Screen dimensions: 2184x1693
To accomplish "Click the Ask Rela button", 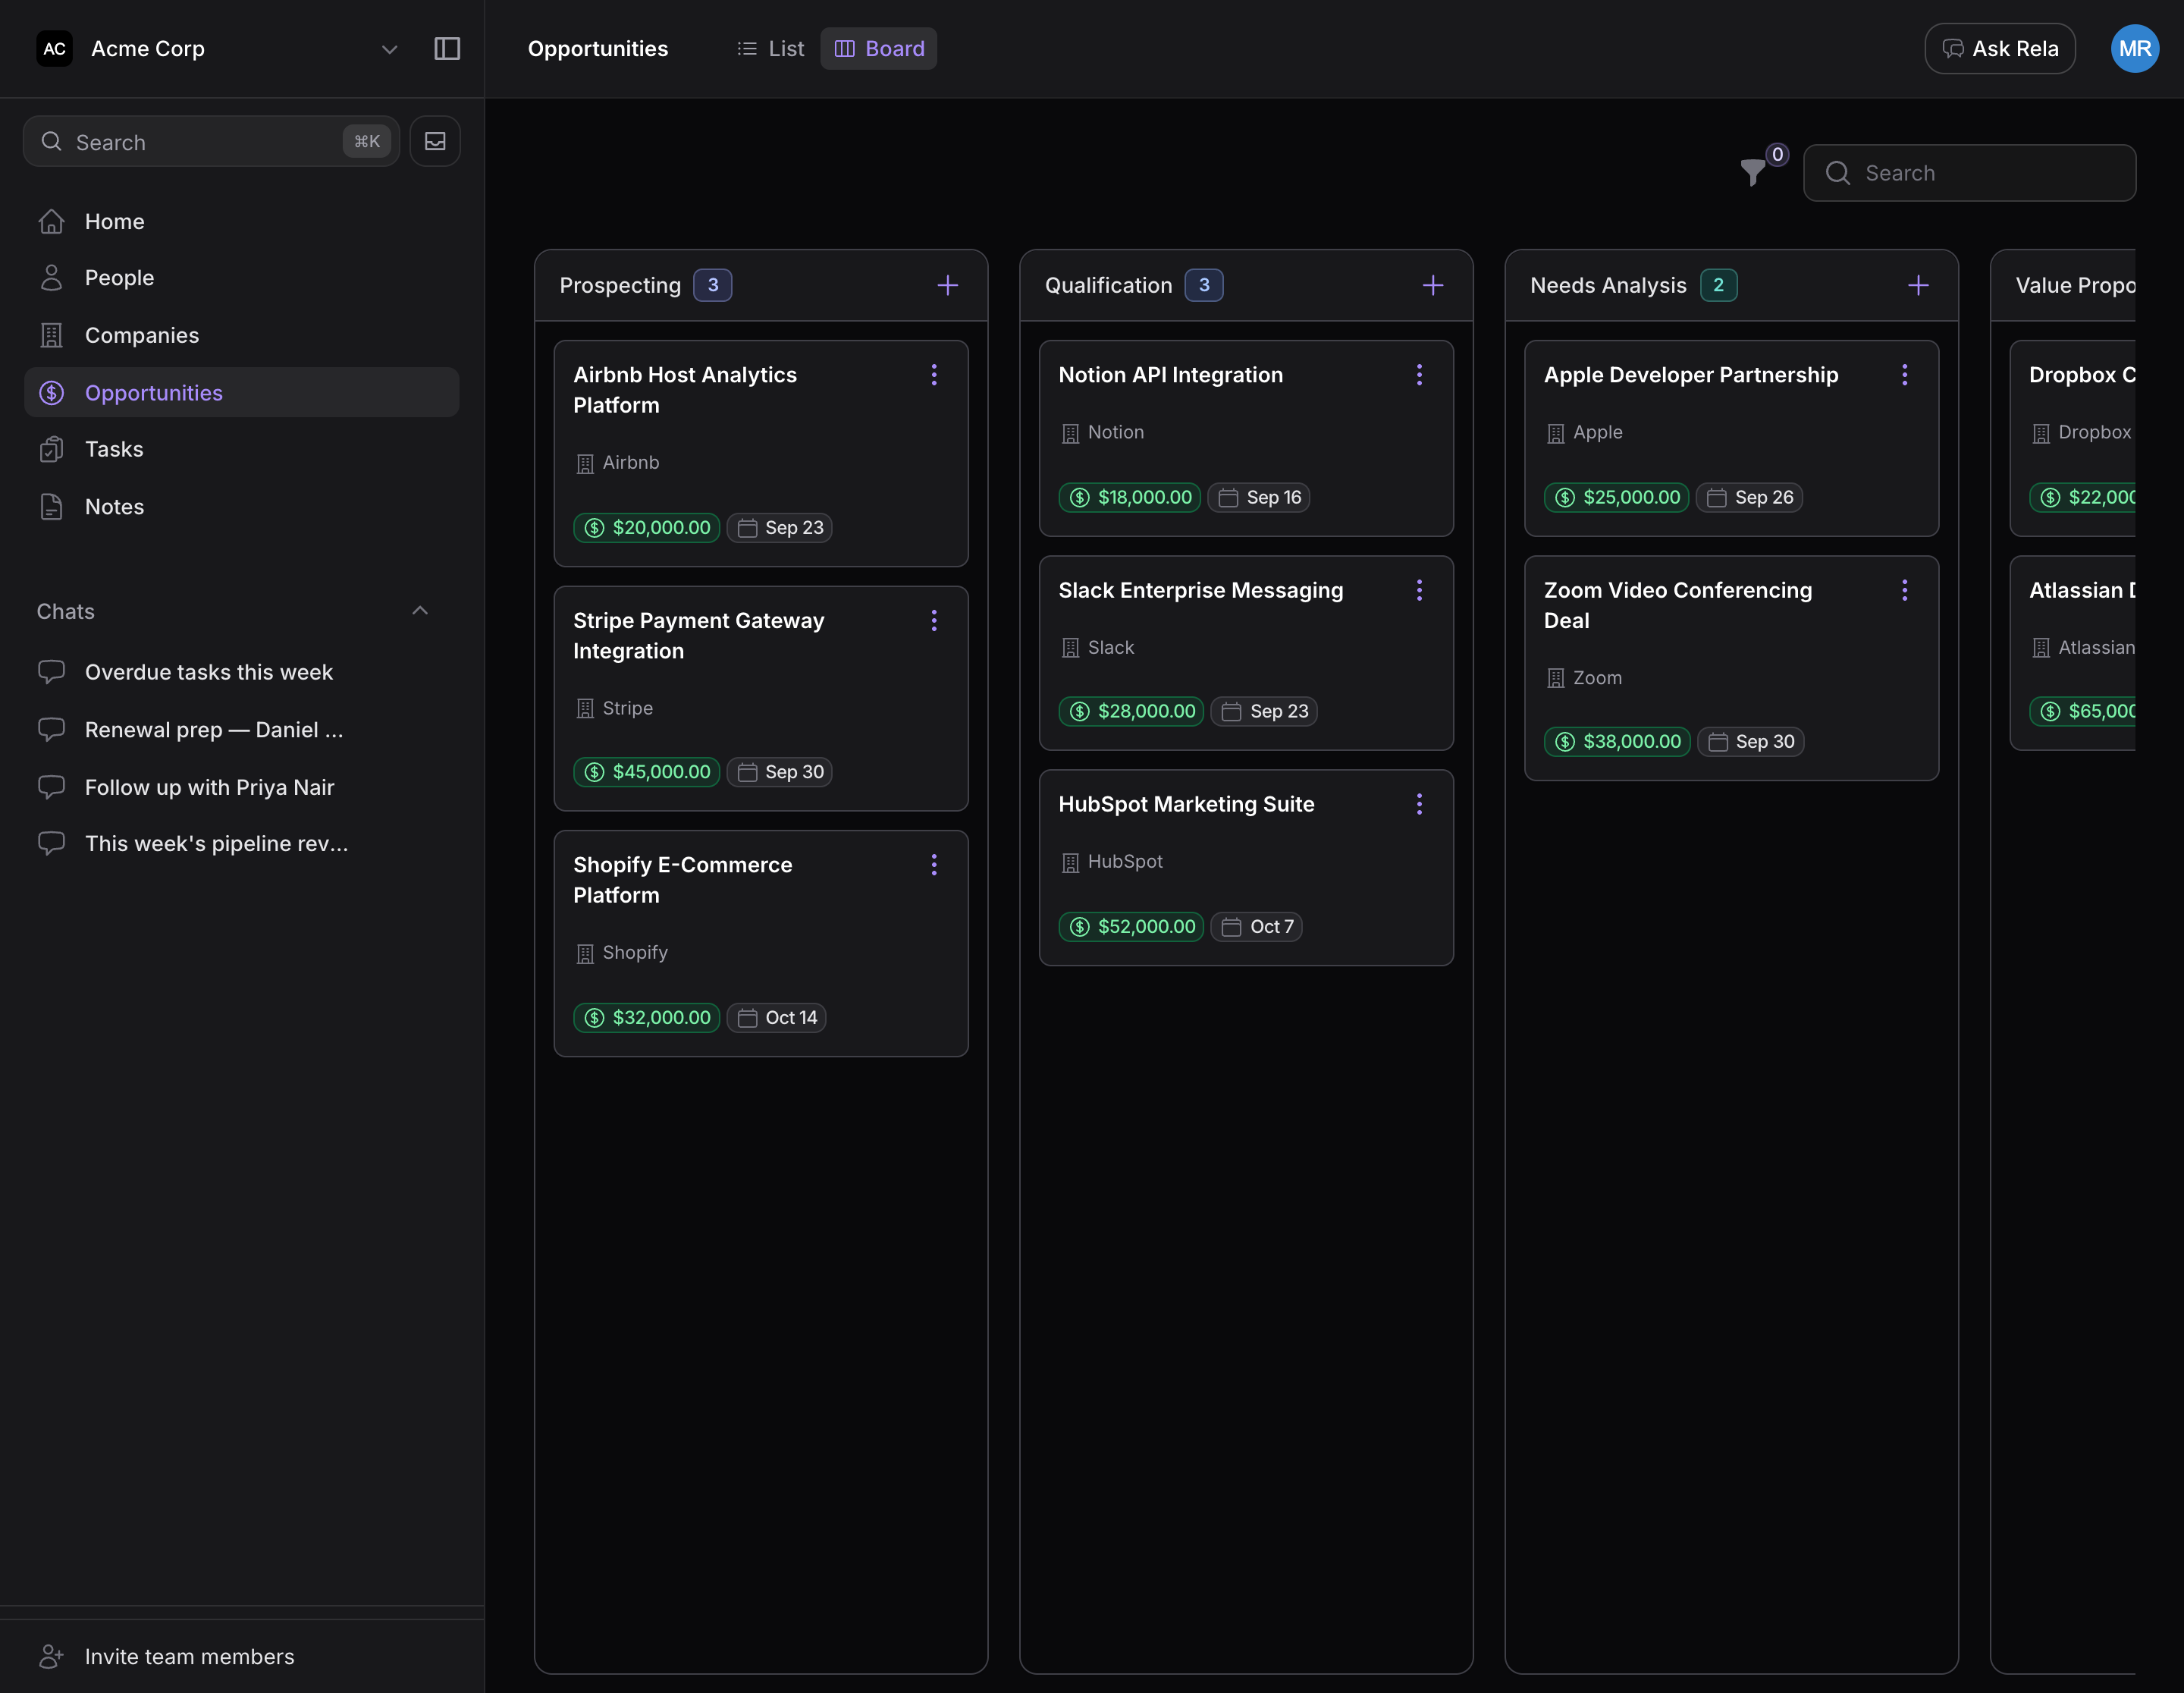I will coord(1999,48).
